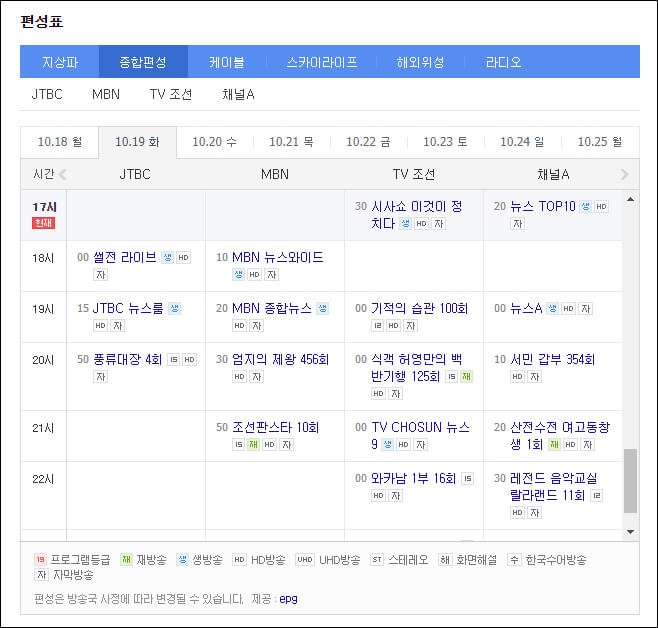The width and height of the screenshot is (658, 628).
Task: Click the 생 live icon next to JTBC 뉴스룸
Action: pyautogui.click(x=174, y=308)
